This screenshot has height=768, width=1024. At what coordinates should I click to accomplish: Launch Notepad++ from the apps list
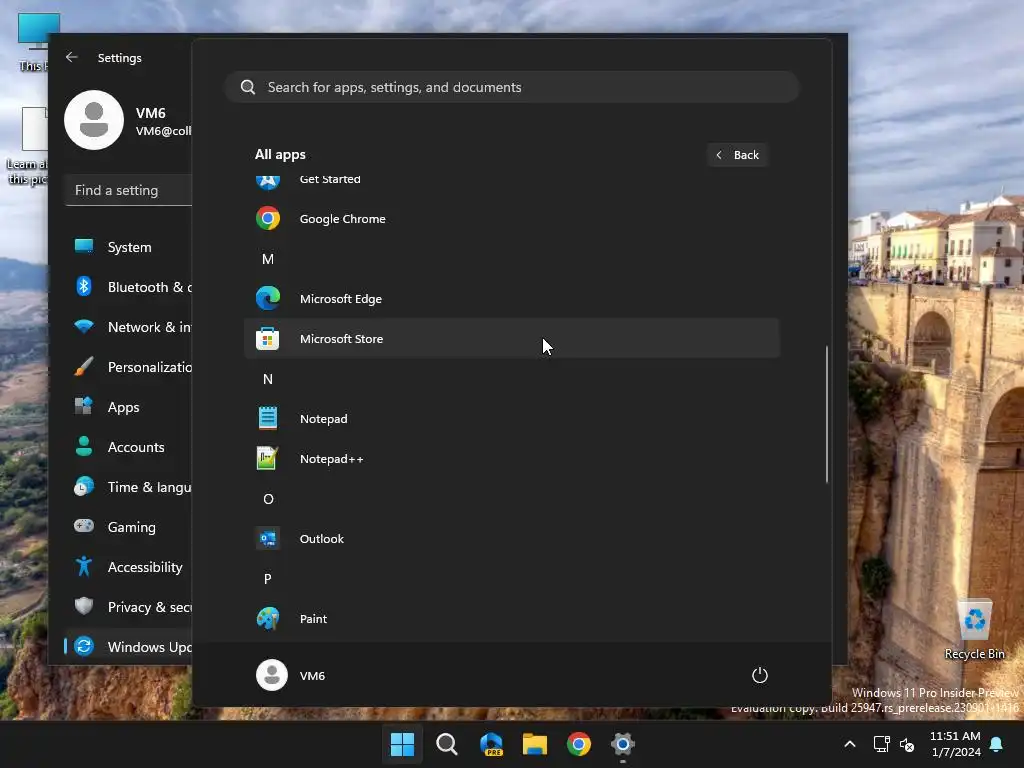pyautogui.click(x=511, y=458)
